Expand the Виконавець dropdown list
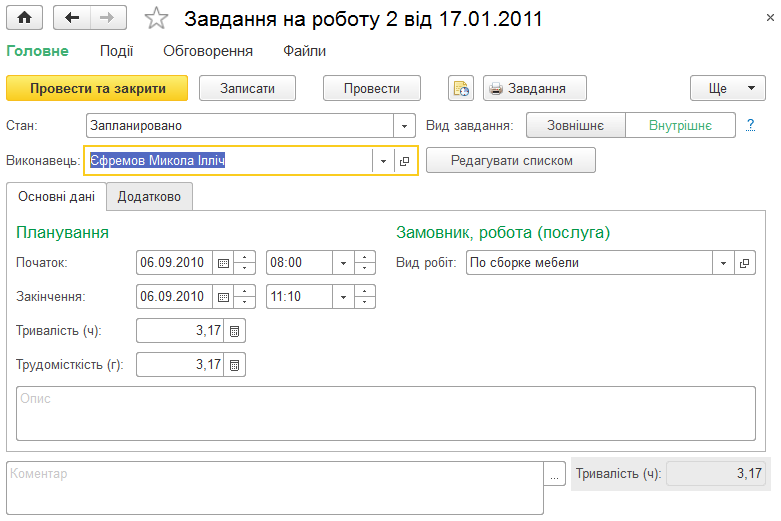Image resolution: width=781 pixels, height=521 pixels. (x=383, y=161)
